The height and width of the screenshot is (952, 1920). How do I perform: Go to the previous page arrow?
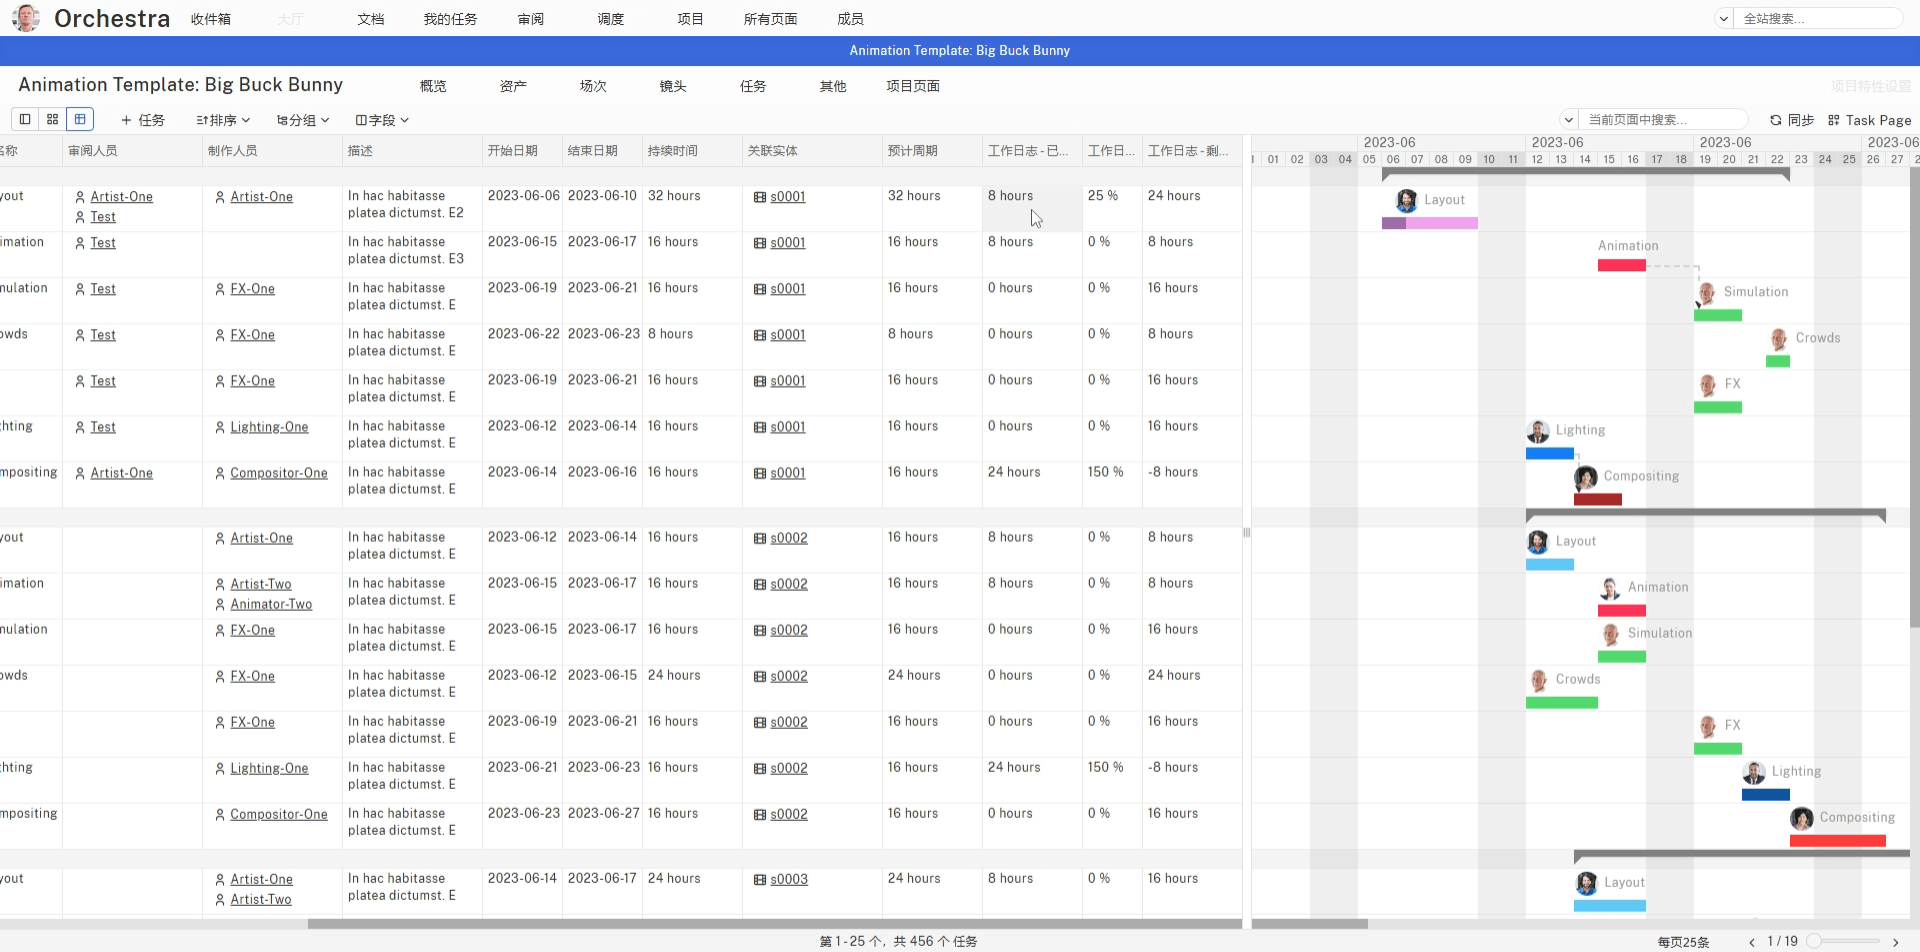click(1752, 942)
